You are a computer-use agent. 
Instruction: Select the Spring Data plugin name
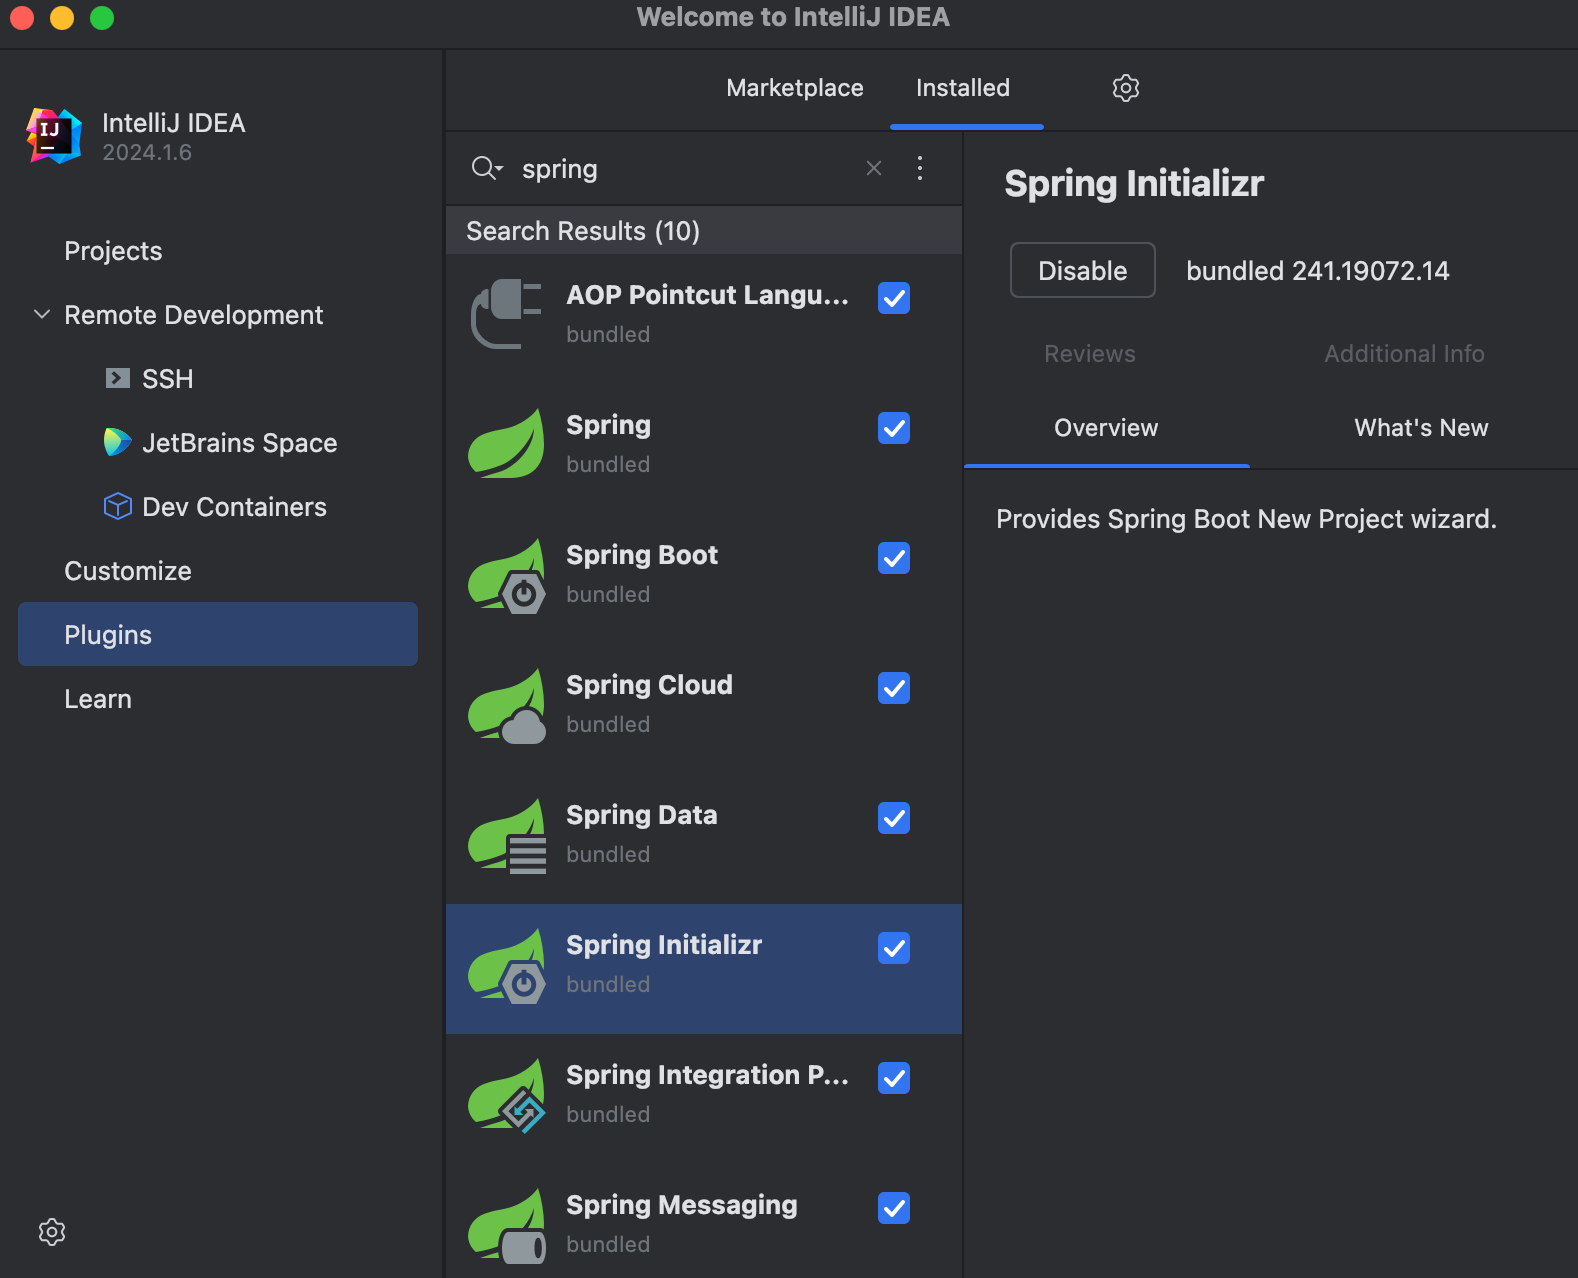[x=642, y=815]
